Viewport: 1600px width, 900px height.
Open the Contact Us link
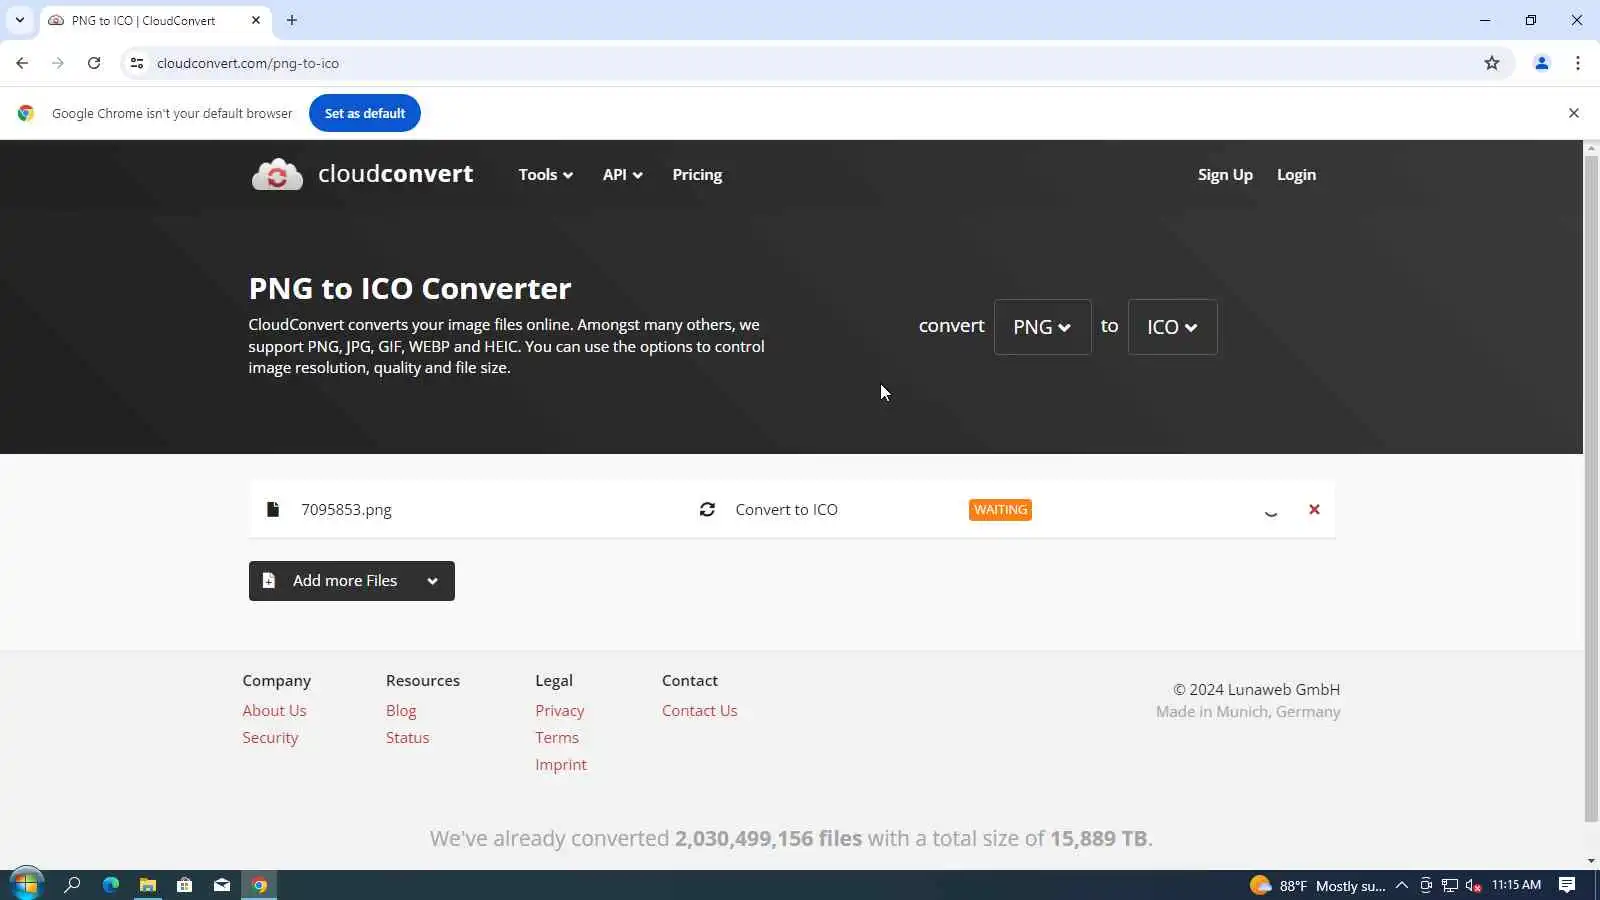[699, 711]
